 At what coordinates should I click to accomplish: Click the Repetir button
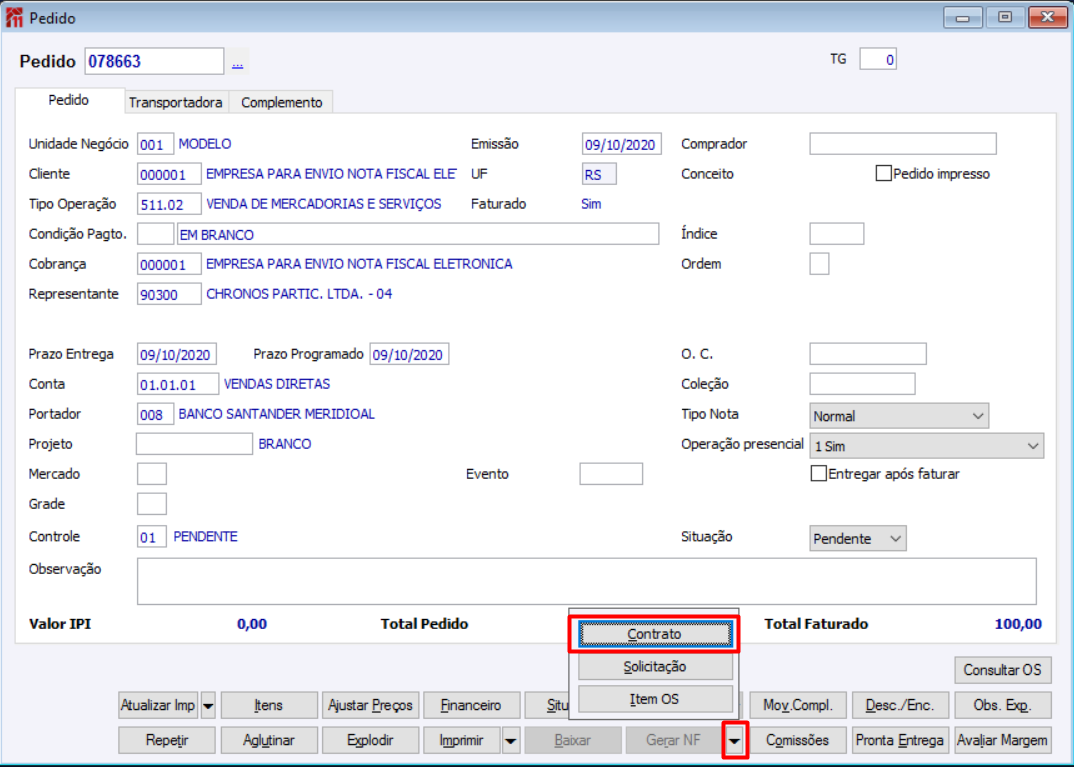pos(167,740)
